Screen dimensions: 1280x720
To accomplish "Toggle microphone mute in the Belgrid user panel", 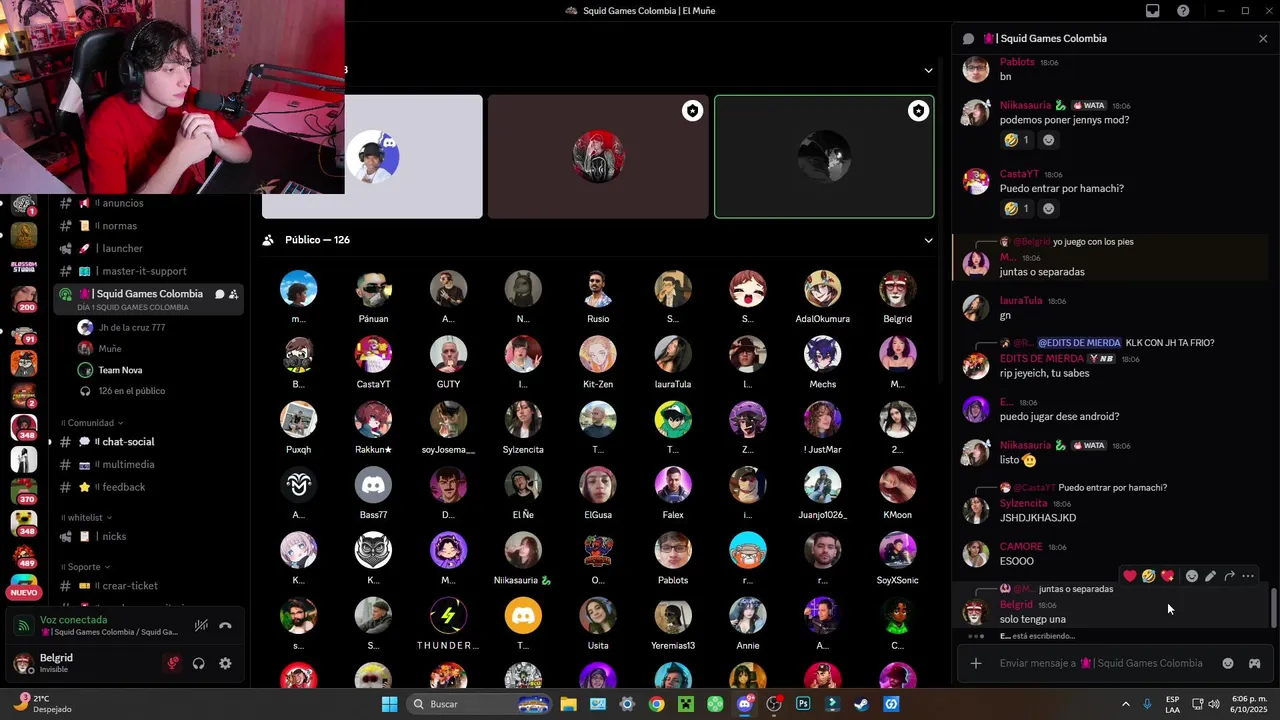I will coord(173,663).
